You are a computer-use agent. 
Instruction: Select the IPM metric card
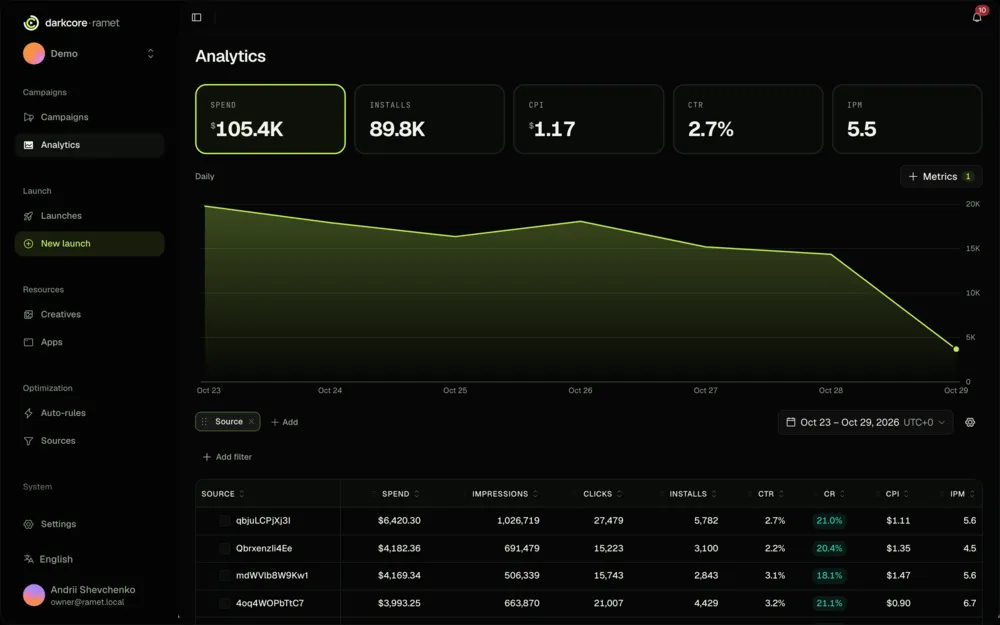[907, 119]
